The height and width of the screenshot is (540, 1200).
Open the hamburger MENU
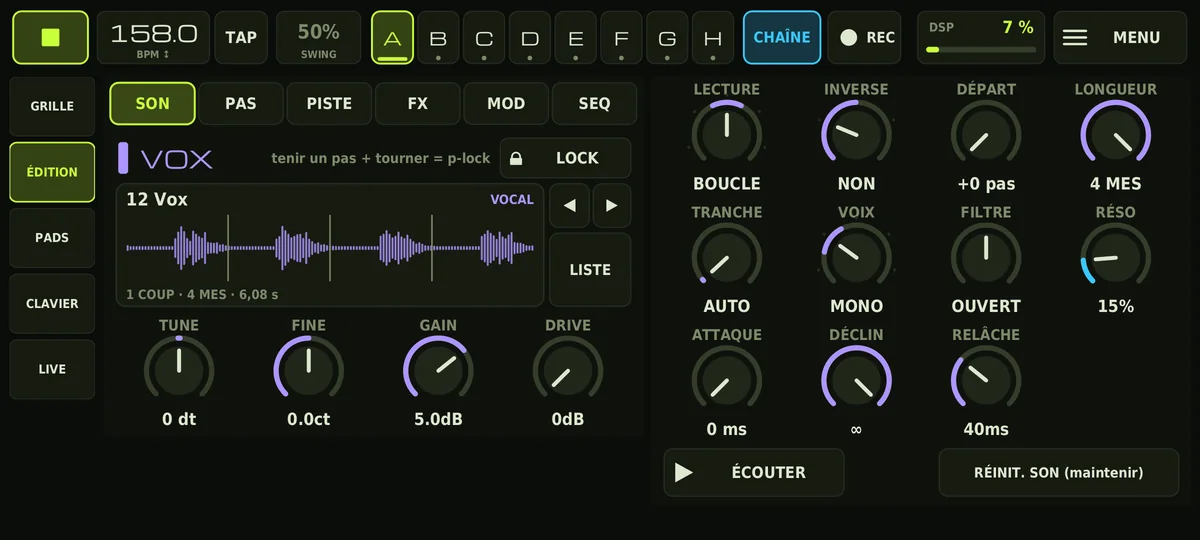point(1120,37)
